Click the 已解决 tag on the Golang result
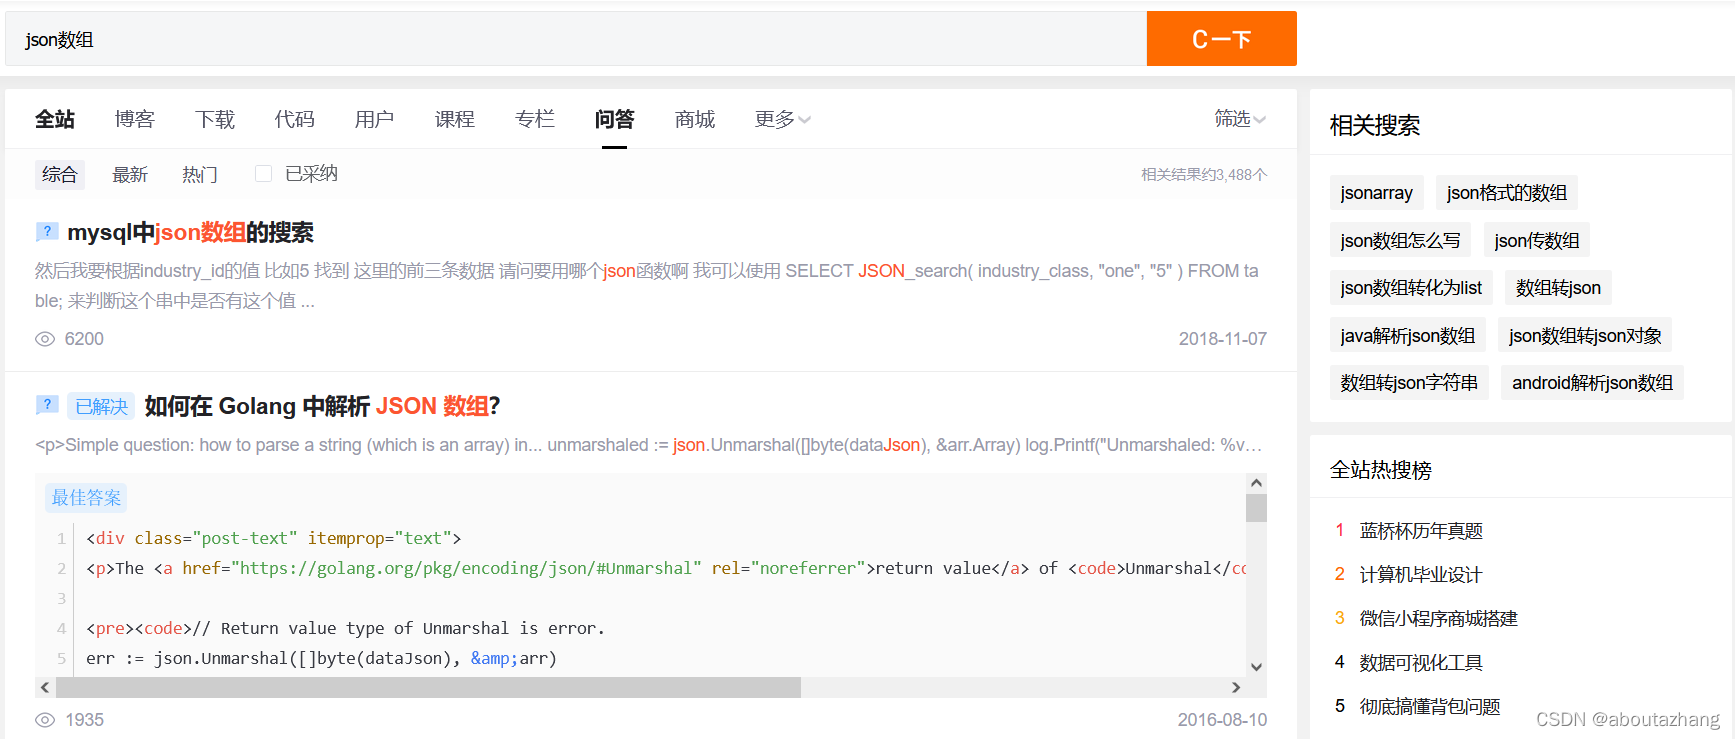Image resolution: width=1735 pixels, height=739 pixels. [102, 406]
